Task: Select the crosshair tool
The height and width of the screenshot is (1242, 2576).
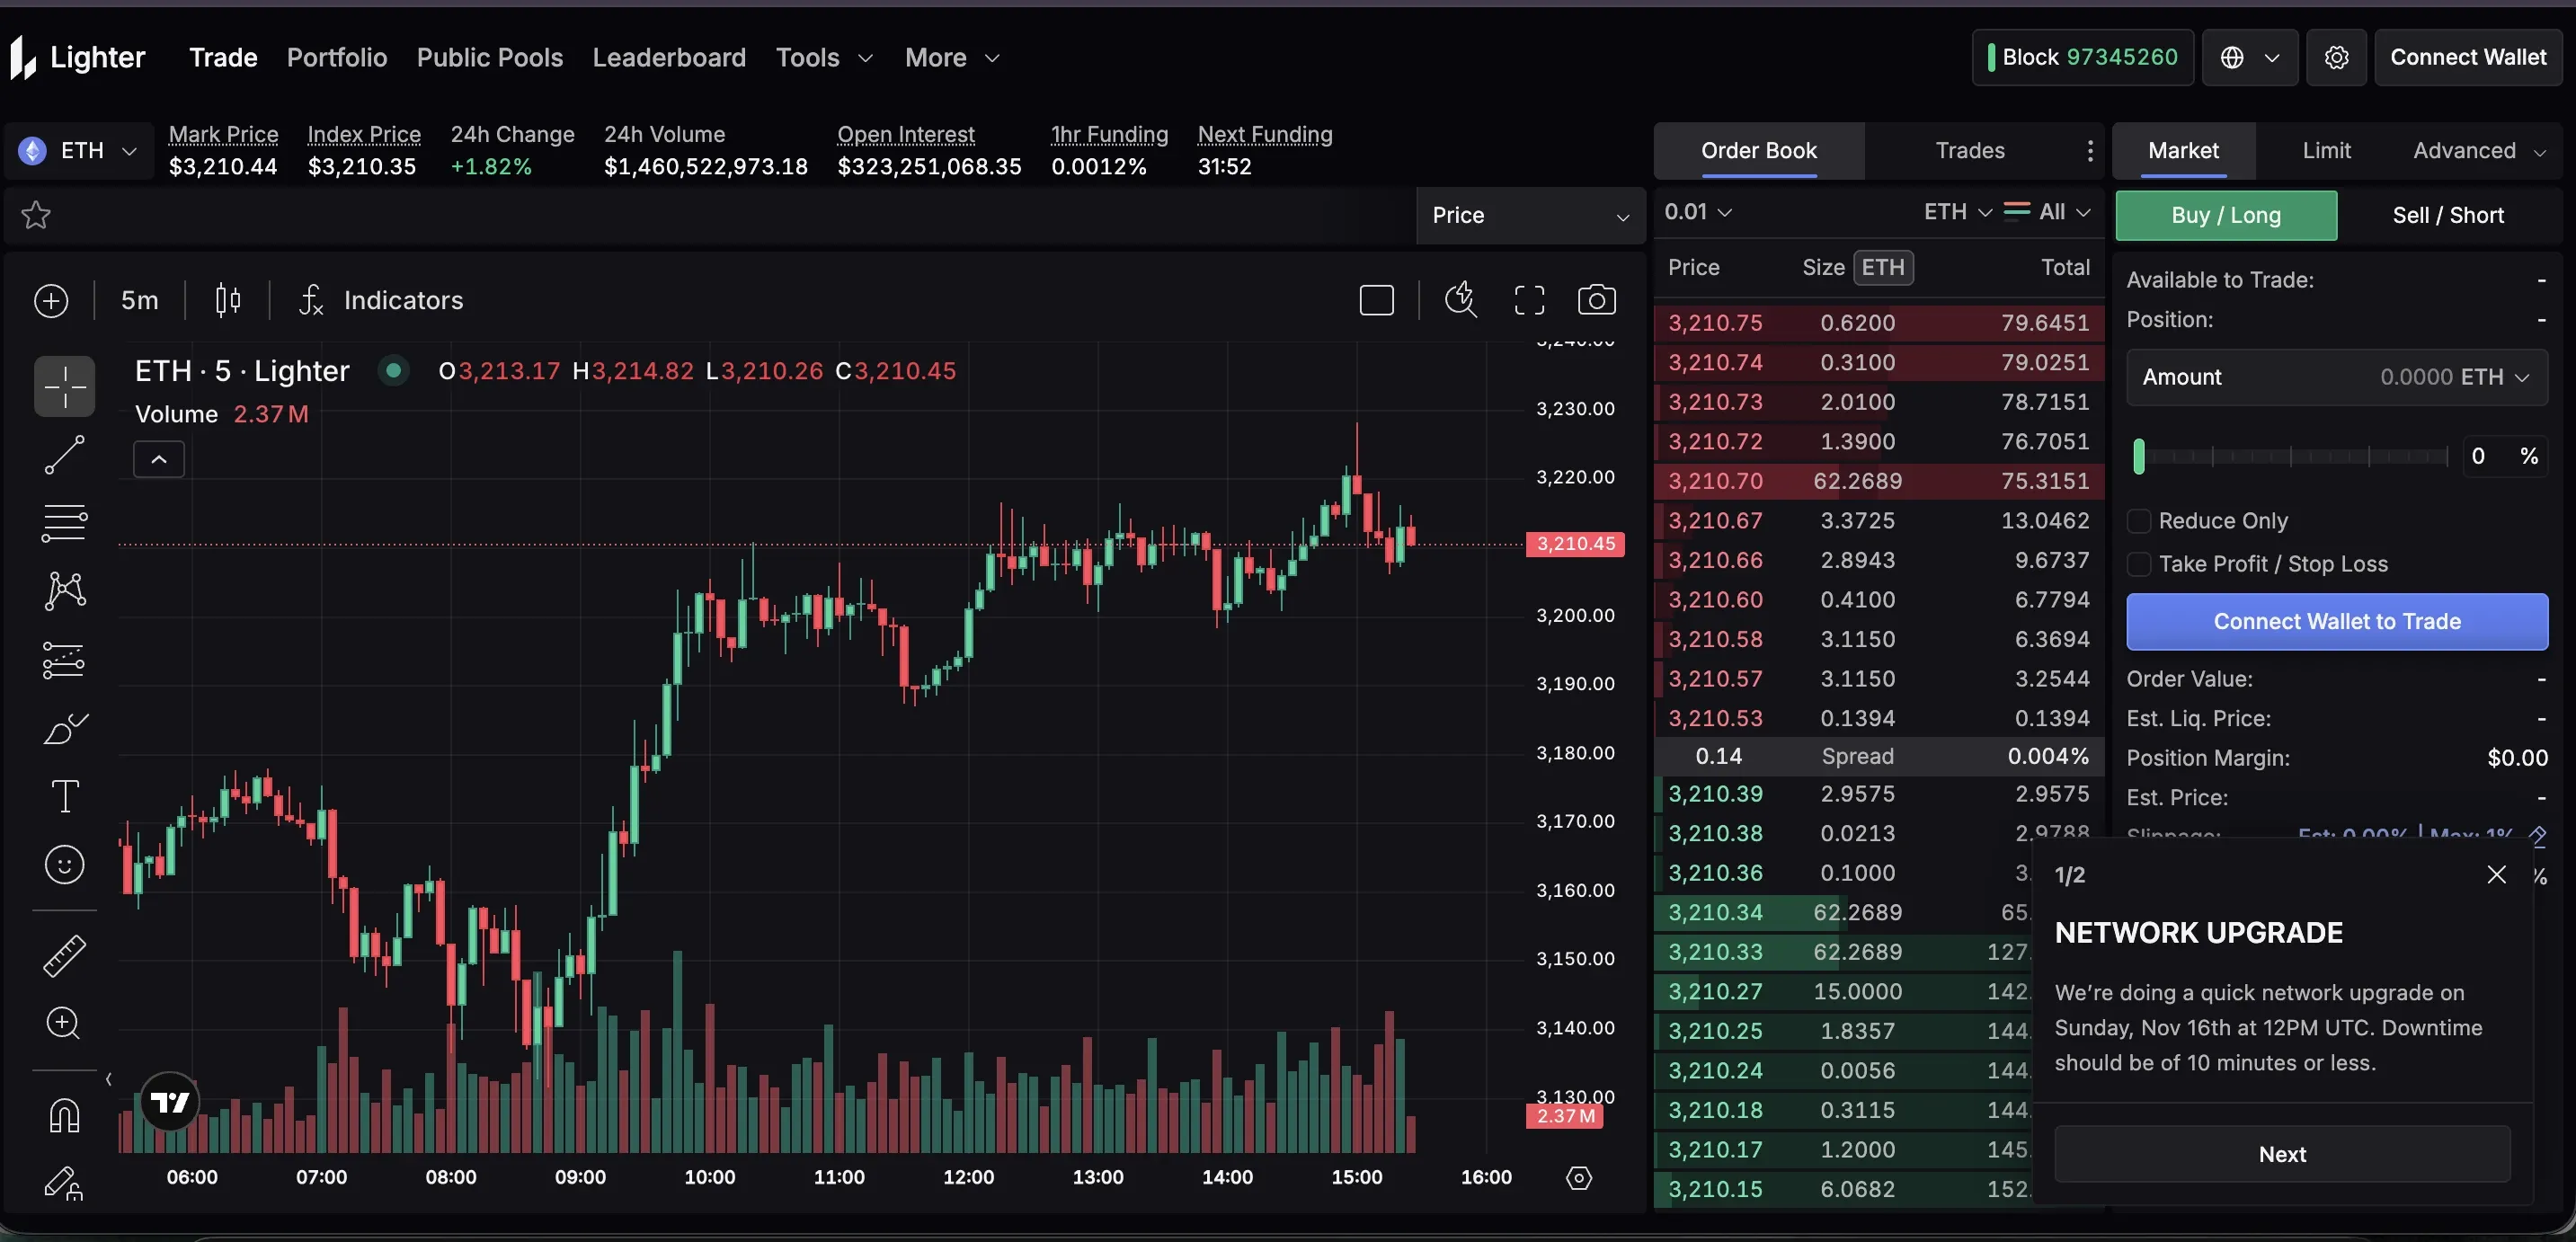Action: pos(63,387)
